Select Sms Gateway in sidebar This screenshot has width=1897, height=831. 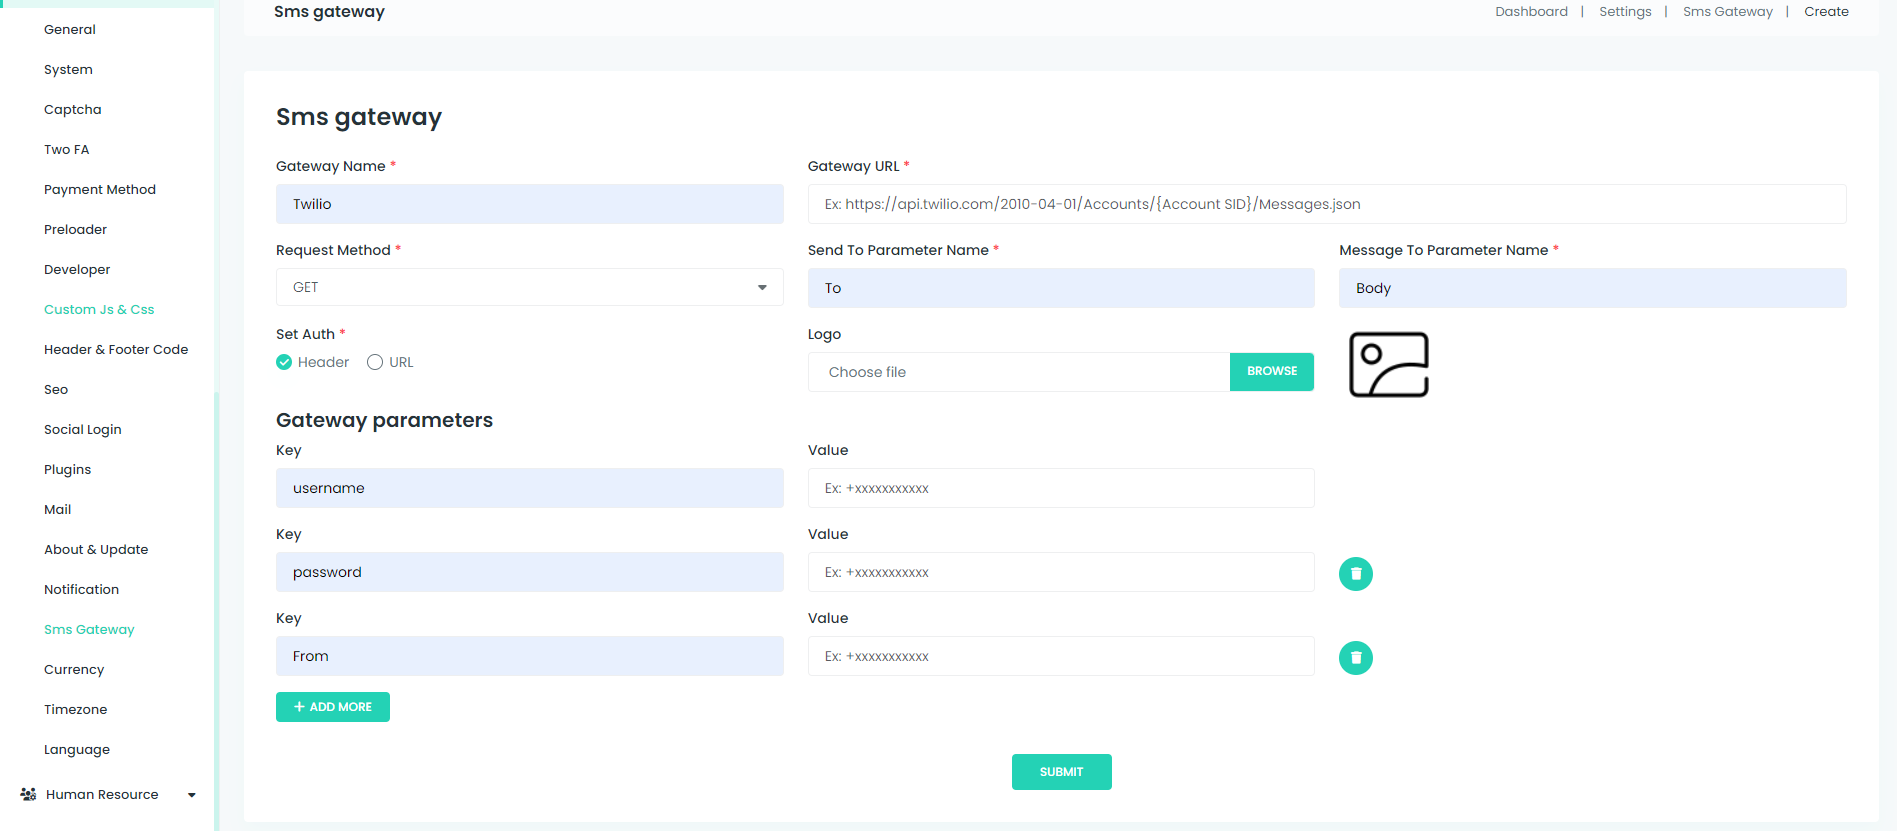(89, 629)
